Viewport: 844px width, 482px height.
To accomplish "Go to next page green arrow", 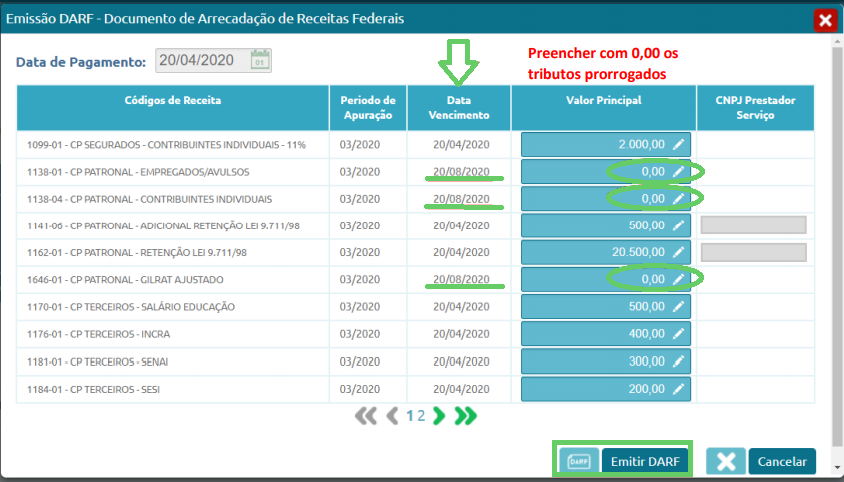I will pyautogui.click(x=439, y=416).
